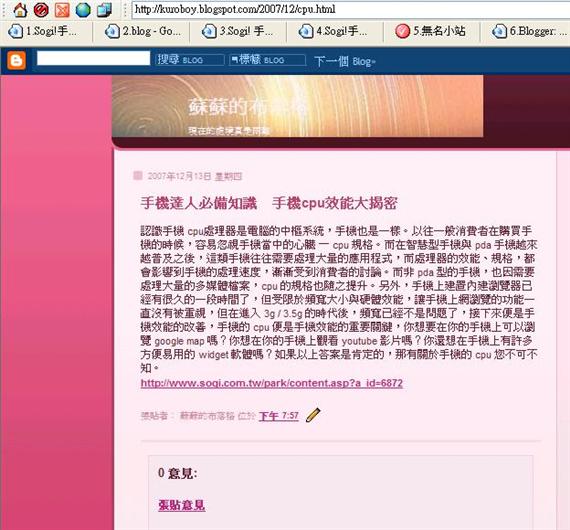Open the sogi.com.tw content link
The width and height of the screenshot is (570, 530).
pos(272,383)
